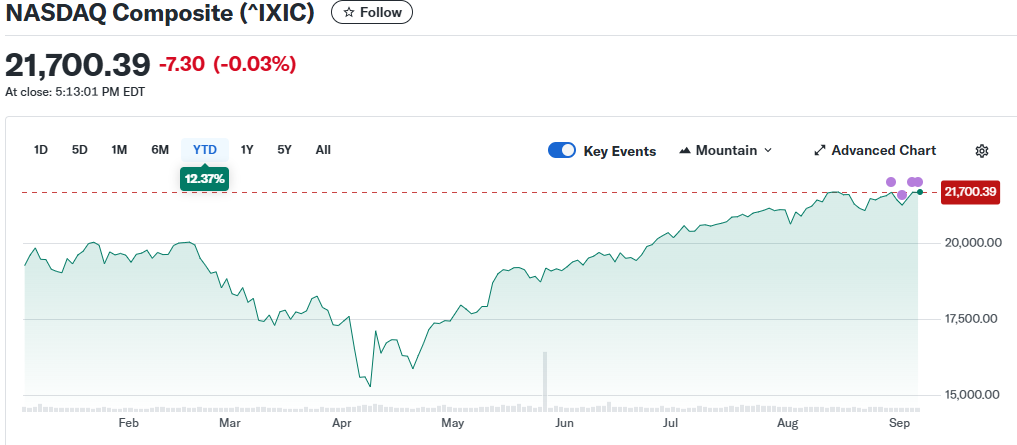The width and height of the screenshot is (1017, 445).
Task: Select the 1M time range
Action: 119,150
